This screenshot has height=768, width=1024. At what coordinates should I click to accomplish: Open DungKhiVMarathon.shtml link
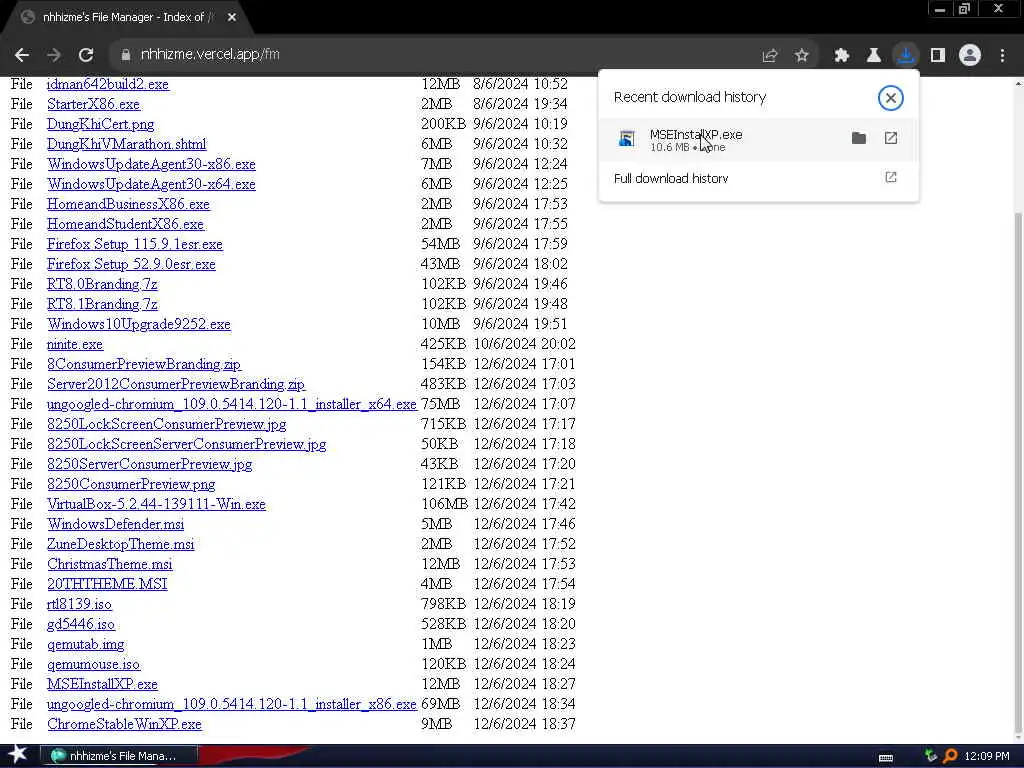tap(127, 144)
